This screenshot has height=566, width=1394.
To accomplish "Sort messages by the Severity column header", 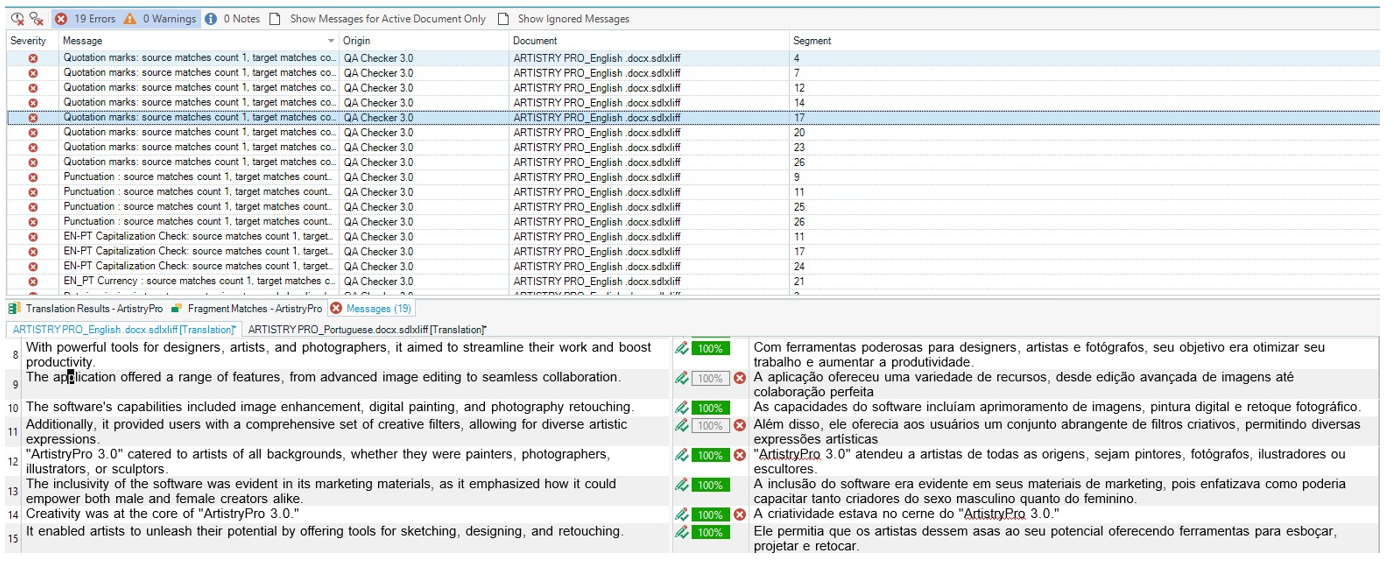I will click(29, 41).
